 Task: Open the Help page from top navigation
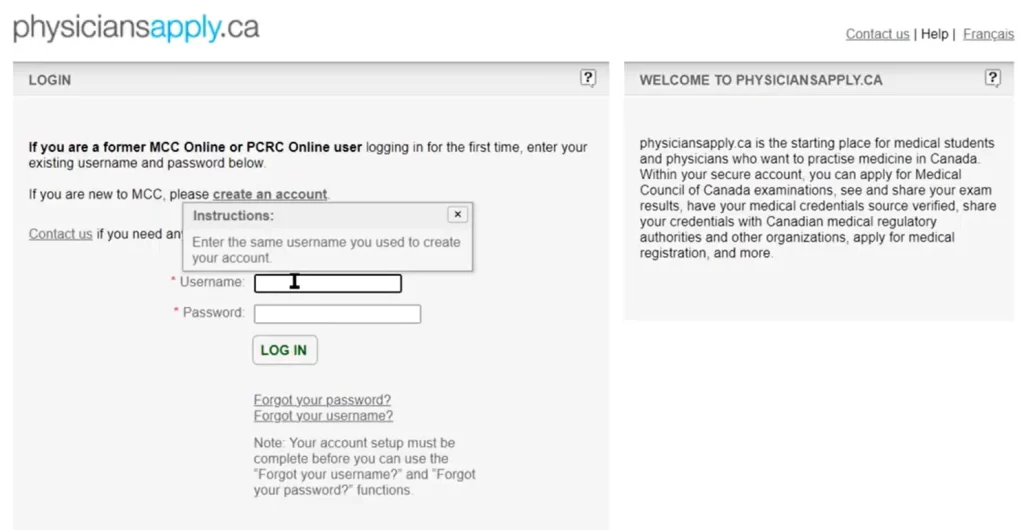coord(934,34)
